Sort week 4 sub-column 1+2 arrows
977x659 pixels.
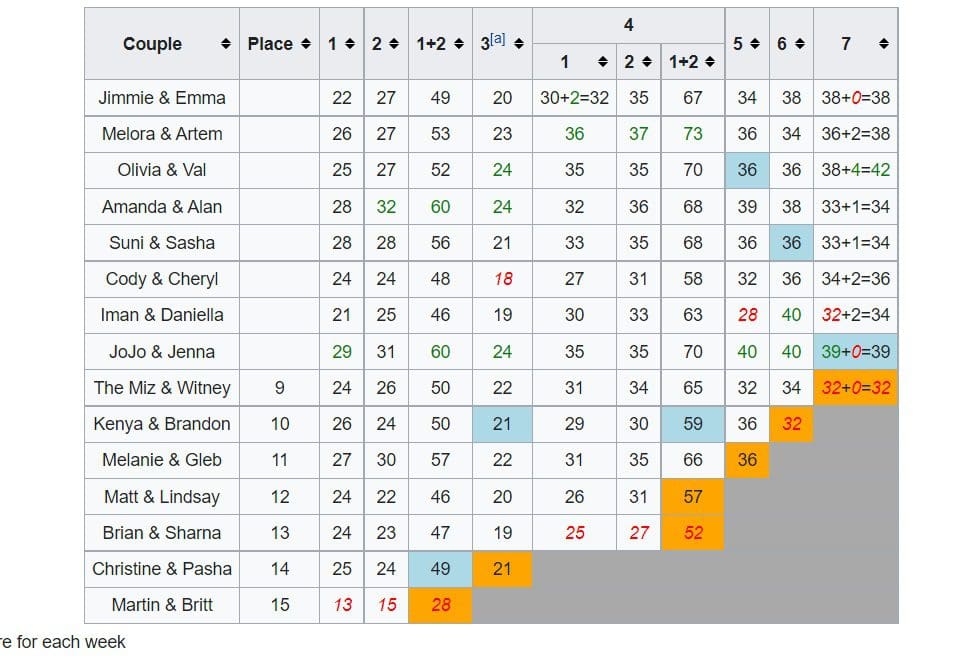pyautogui.click(x=710, y=62)
